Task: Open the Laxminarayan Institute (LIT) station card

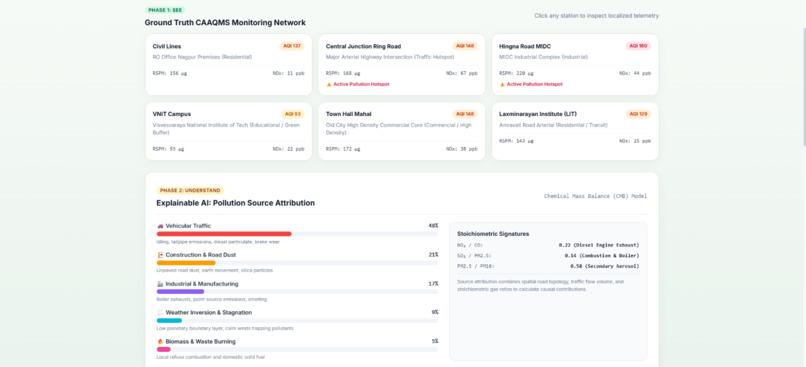Action: point(575,131)
